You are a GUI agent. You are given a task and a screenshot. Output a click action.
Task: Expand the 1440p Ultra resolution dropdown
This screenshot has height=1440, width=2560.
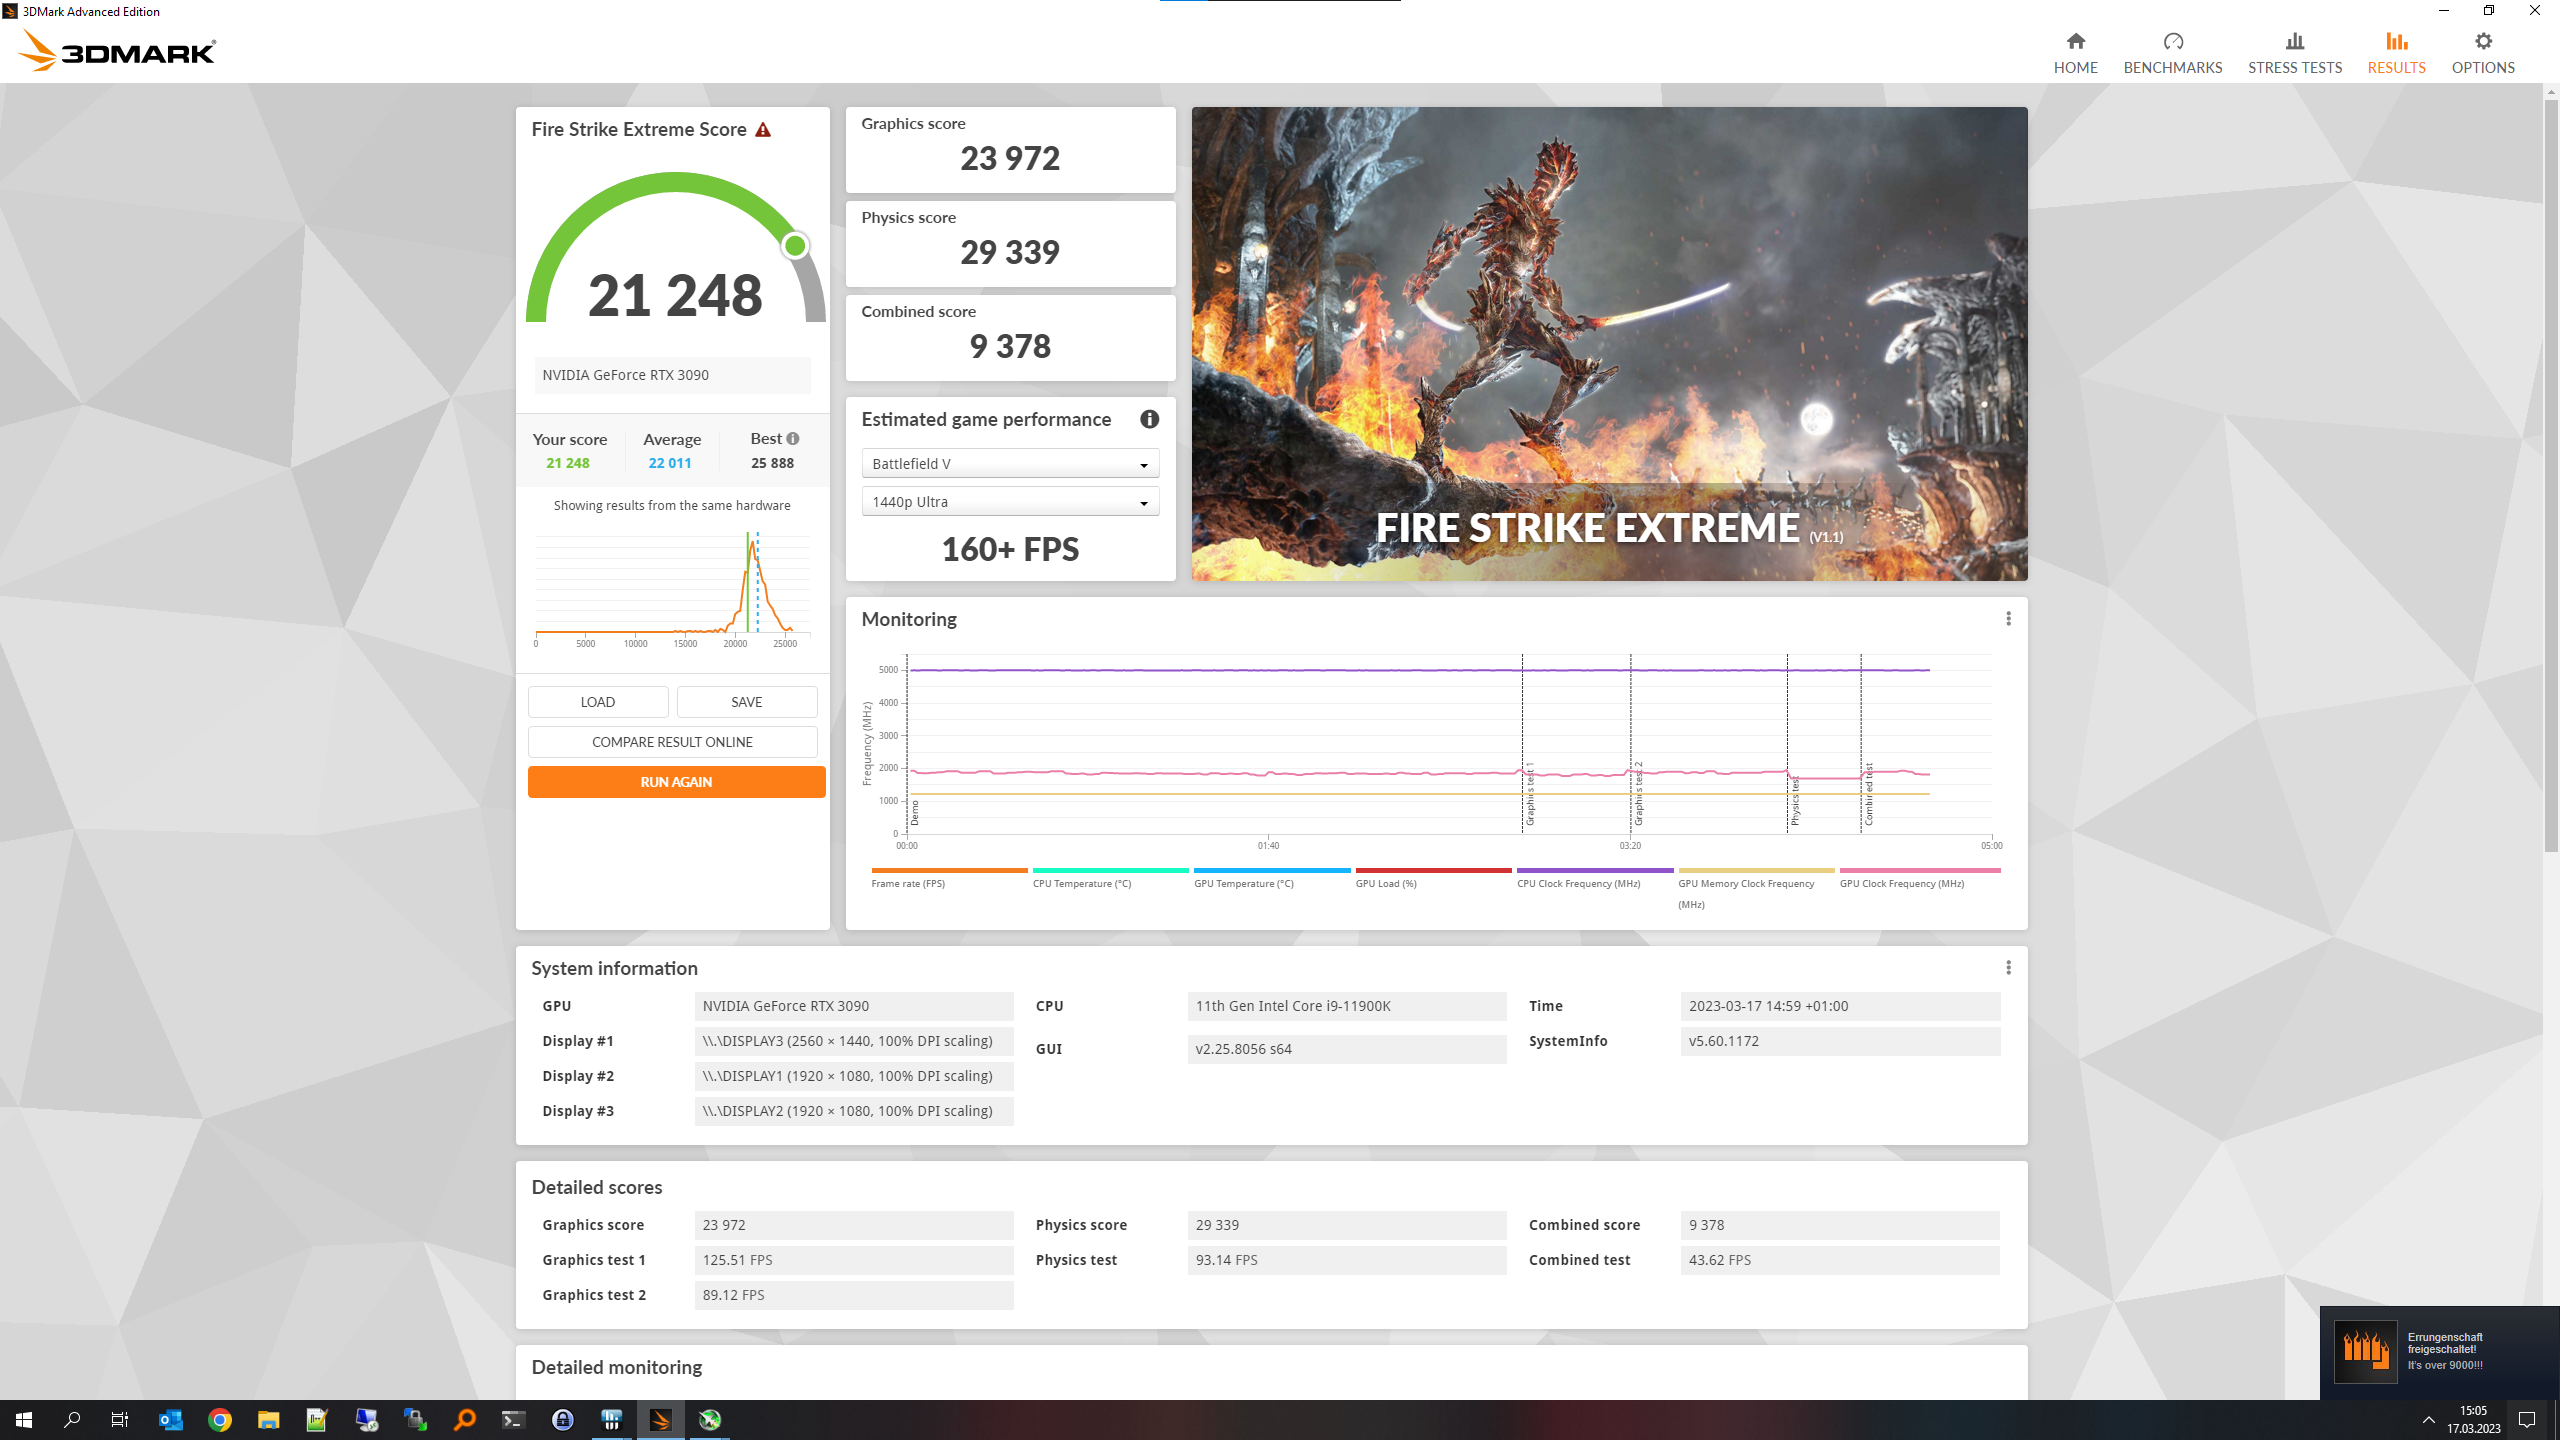[1010, 502]
